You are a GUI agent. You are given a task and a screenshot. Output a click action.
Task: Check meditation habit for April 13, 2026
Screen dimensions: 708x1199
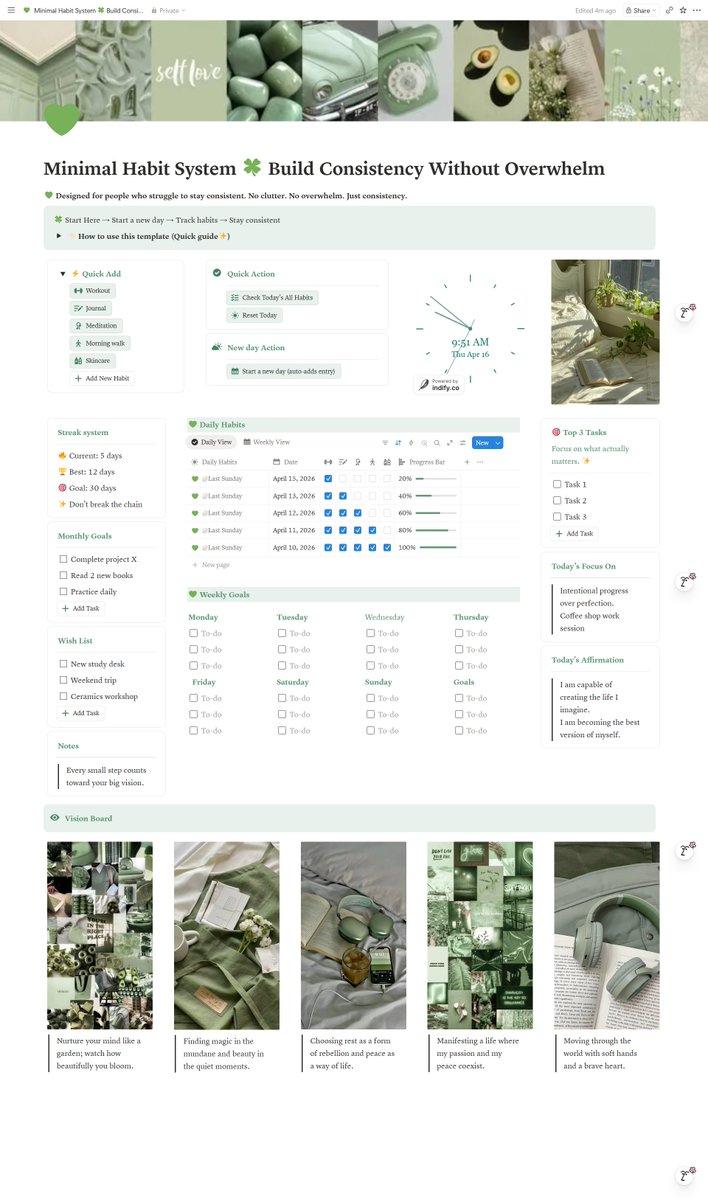pyautogui.click(x=357, y=496)
